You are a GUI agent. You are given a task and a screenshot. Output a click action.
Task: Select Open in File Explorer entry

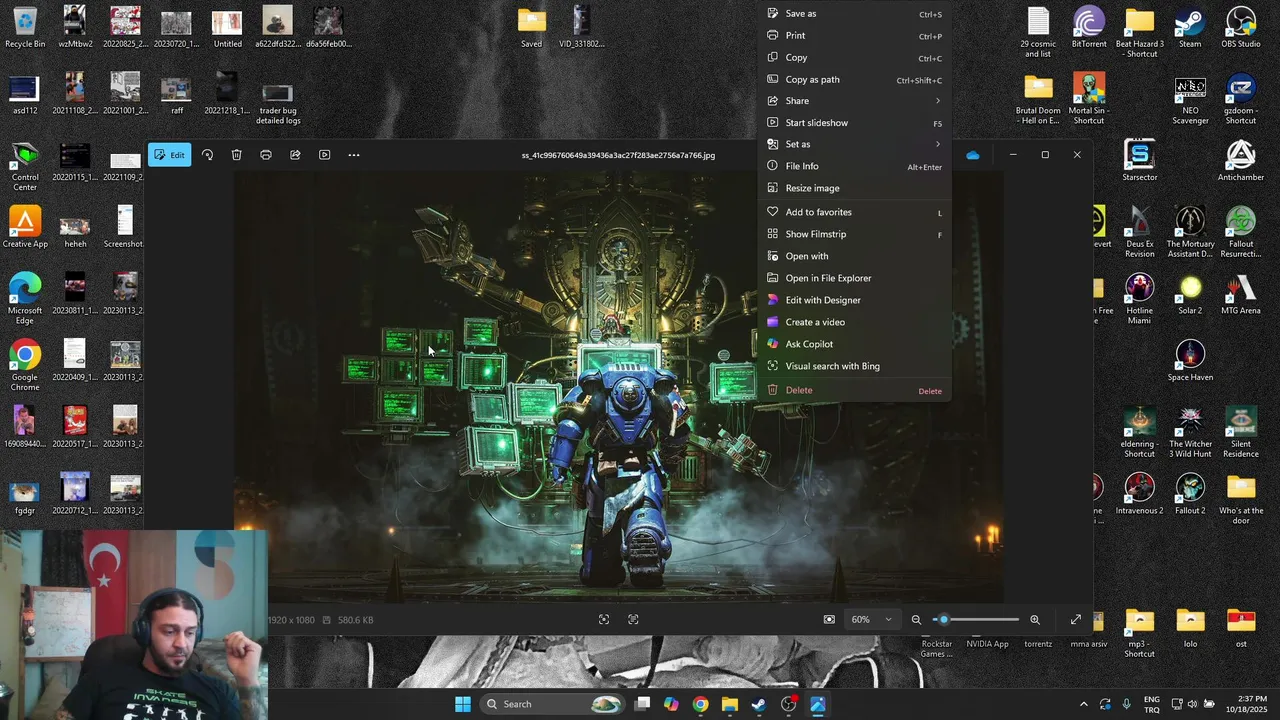pyautogui.click(x=854, y=278)
